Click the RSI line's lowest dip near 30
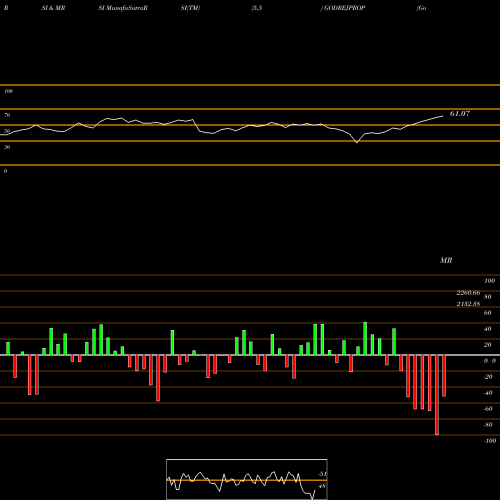Image resolution: width=500 pixels, height=500 pixels. pyautogui.click(x=357, y=142)
